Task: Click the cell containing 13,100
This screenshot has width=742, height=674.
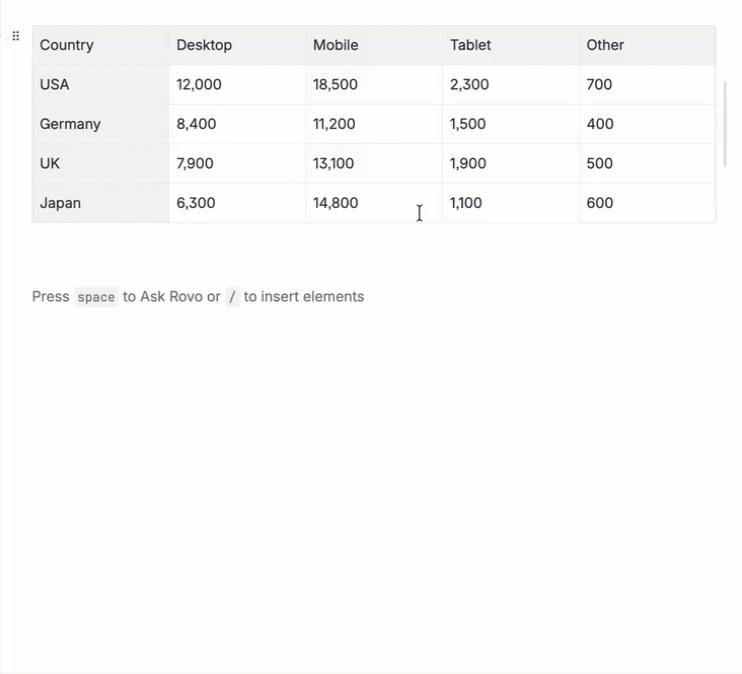Action: [x=374, y=163]
